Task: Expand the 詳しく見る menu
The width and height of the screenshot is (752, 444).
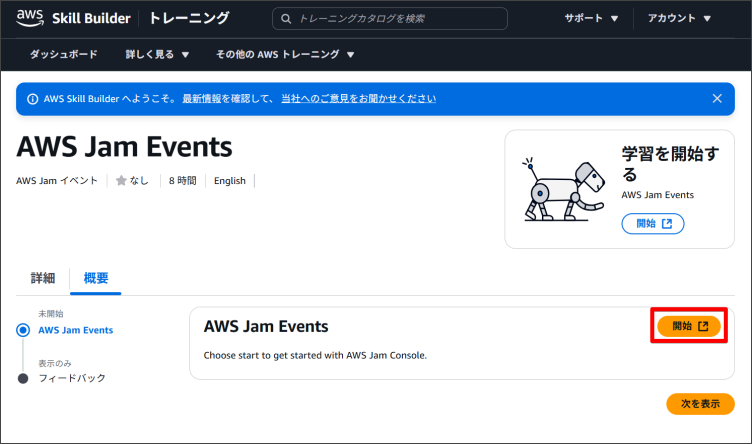Action: [x=157, y=54]
